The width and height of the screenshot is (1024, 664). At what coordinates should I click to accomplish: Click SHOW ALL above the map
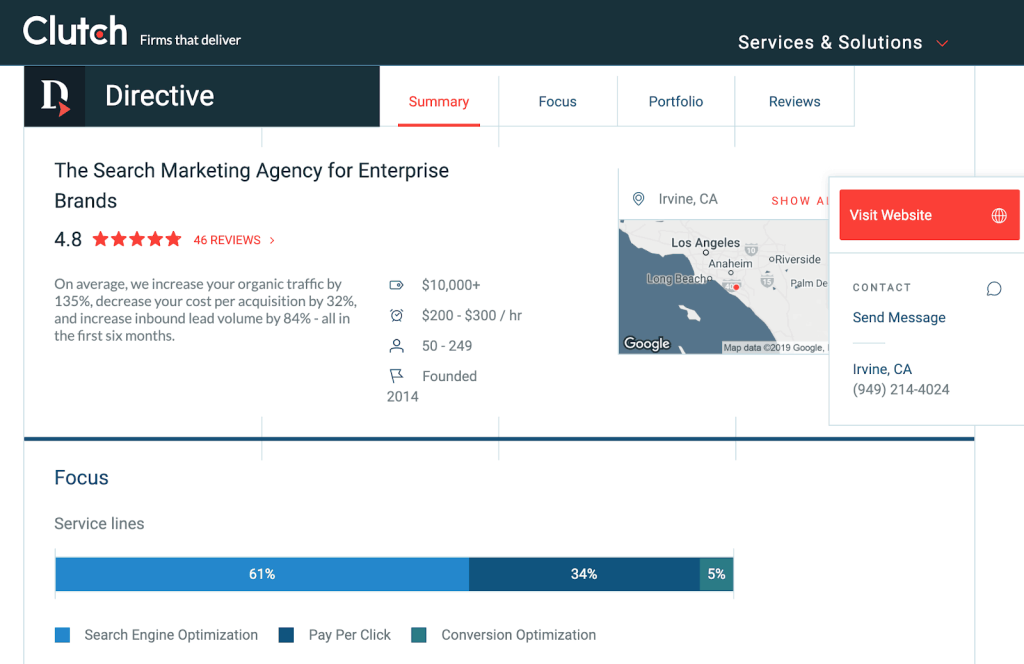800,200
